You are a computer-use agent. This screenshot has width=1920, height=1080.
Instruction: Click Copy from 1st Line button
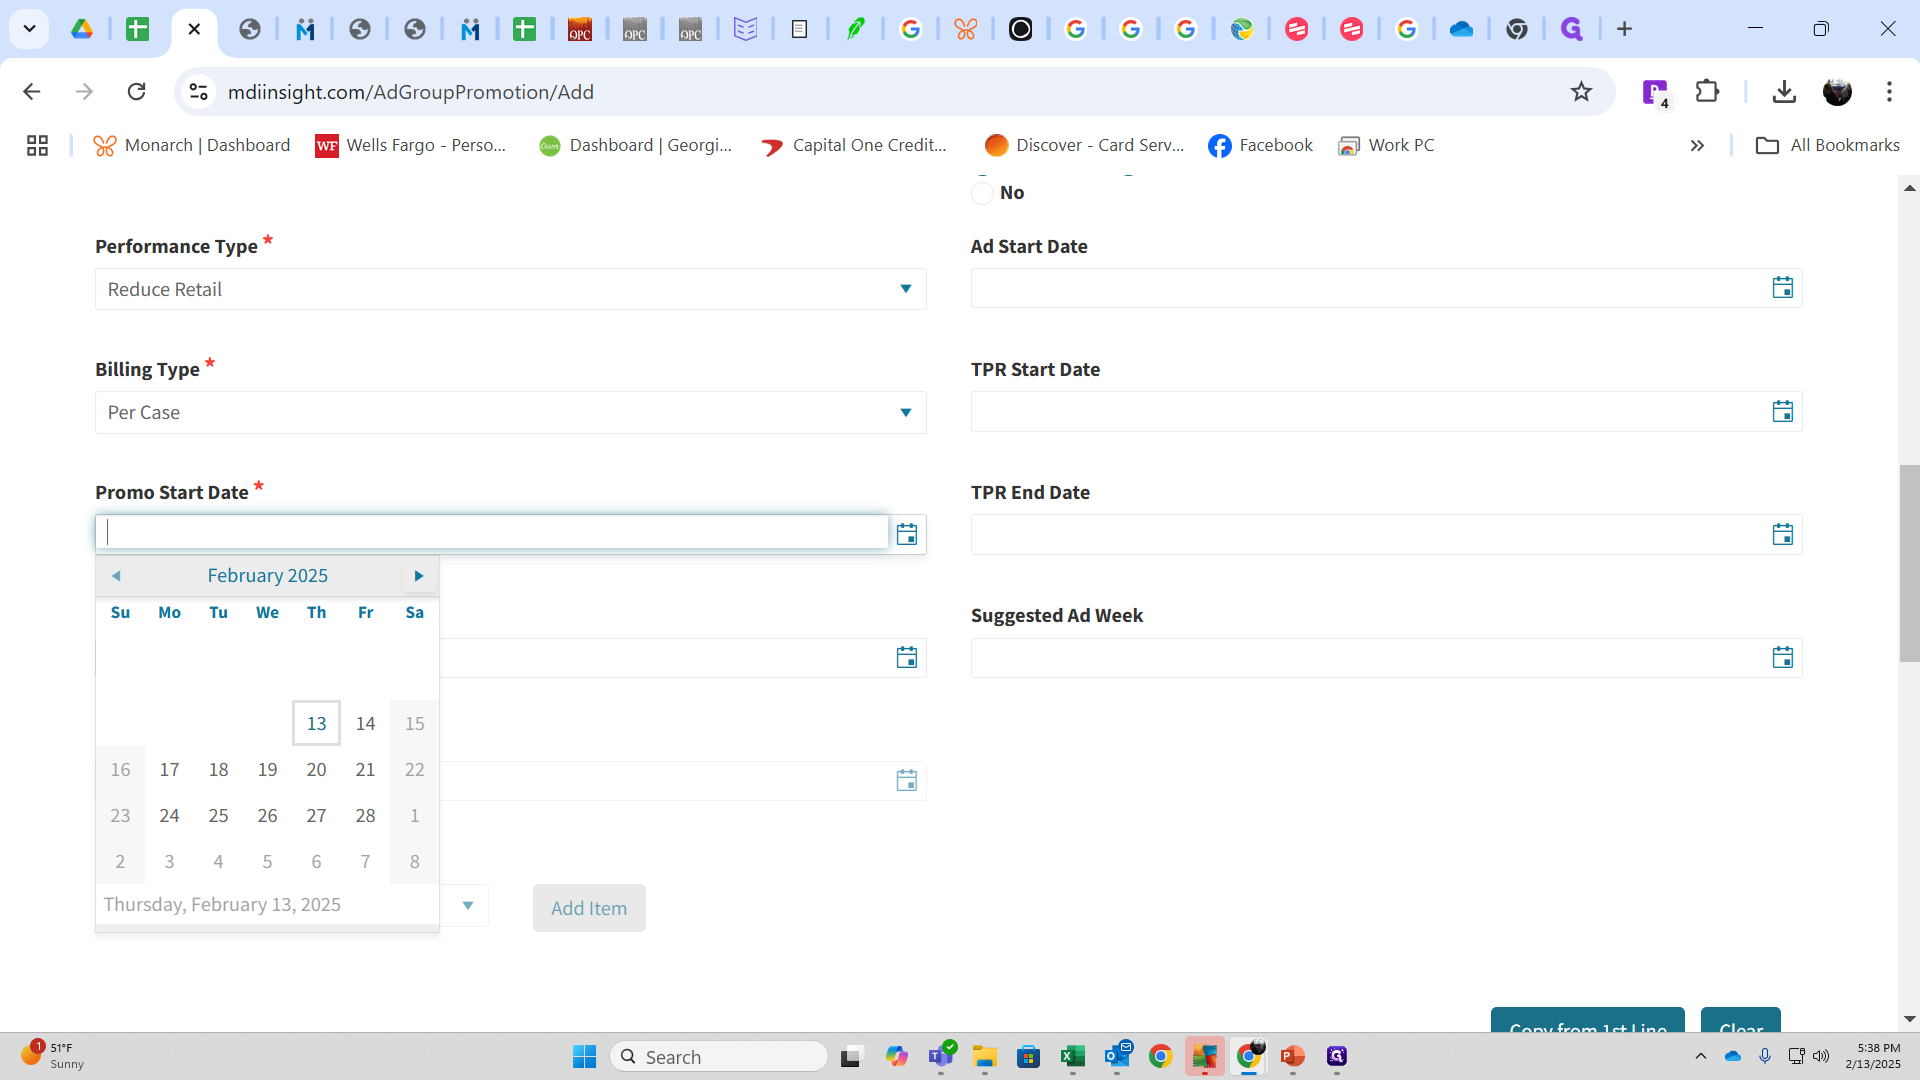(x=1588, y=1021)
